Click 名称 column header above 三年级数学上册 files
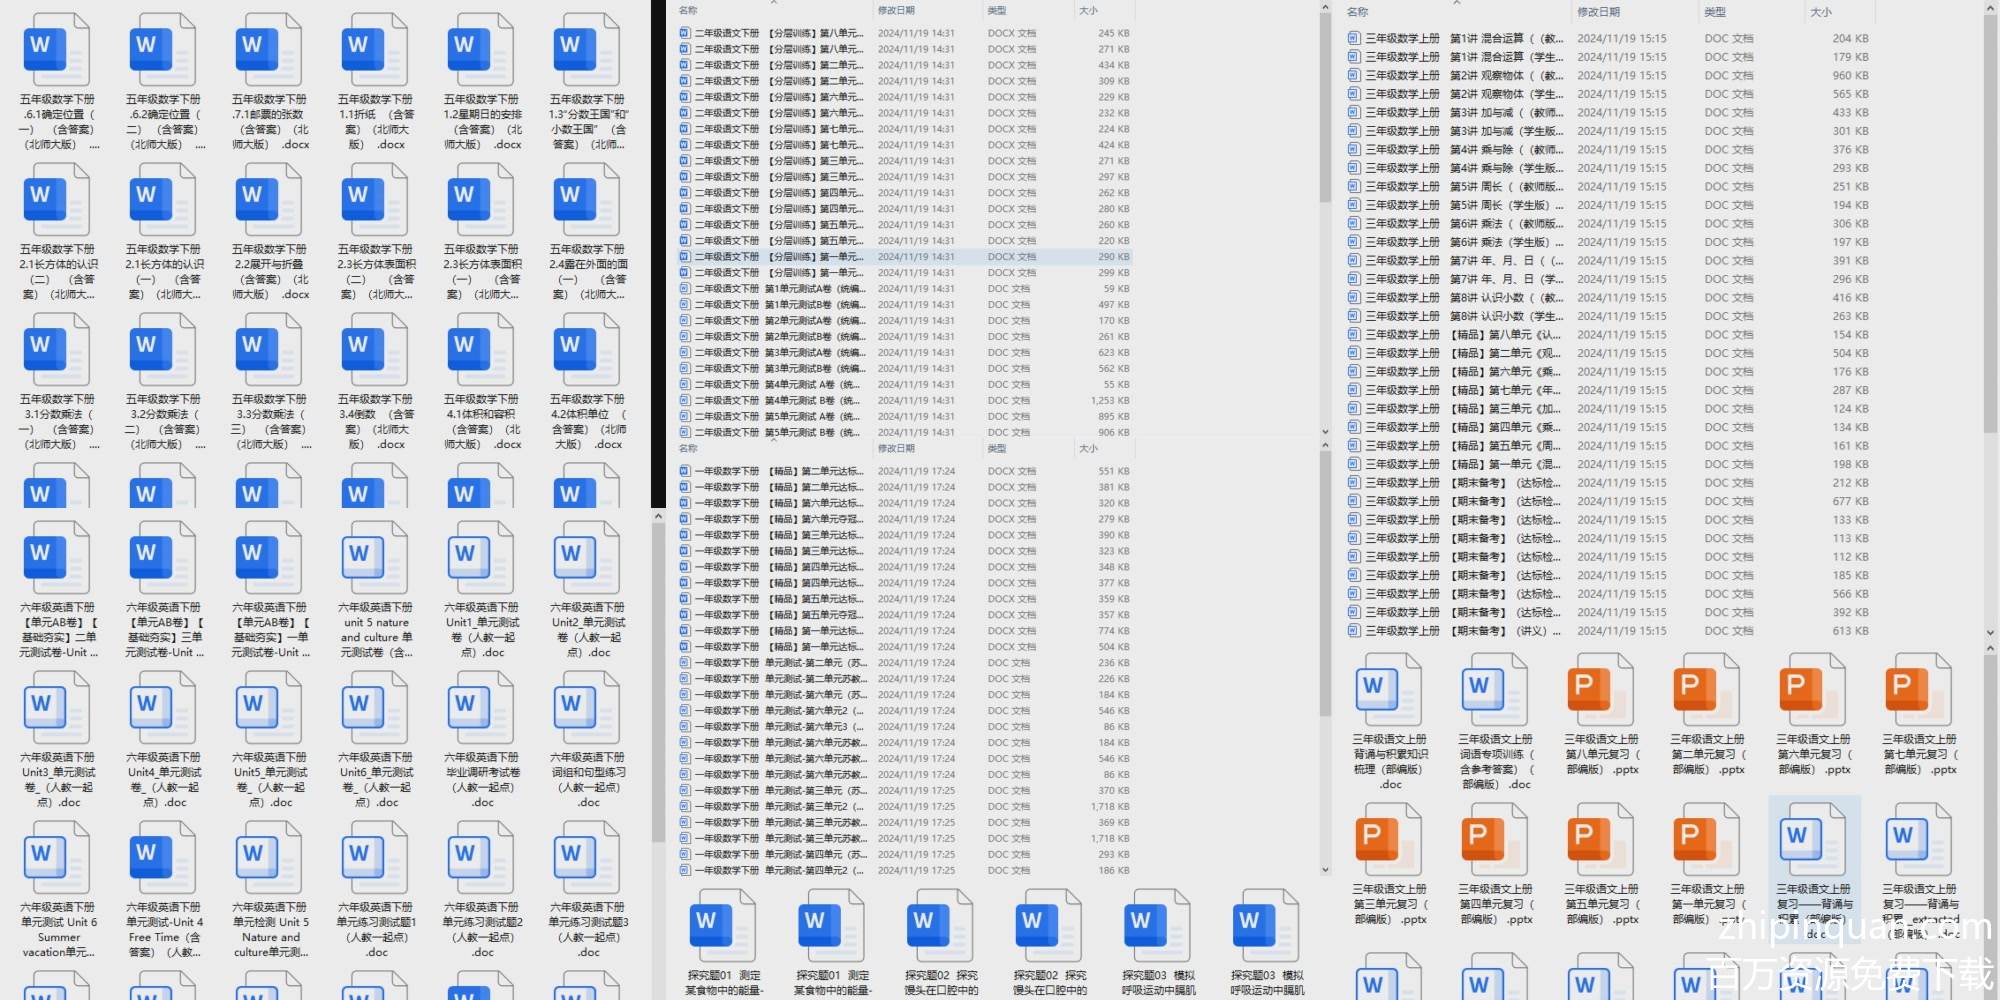Viewport: 2000px width, 1000px height. coord(1358,12)
